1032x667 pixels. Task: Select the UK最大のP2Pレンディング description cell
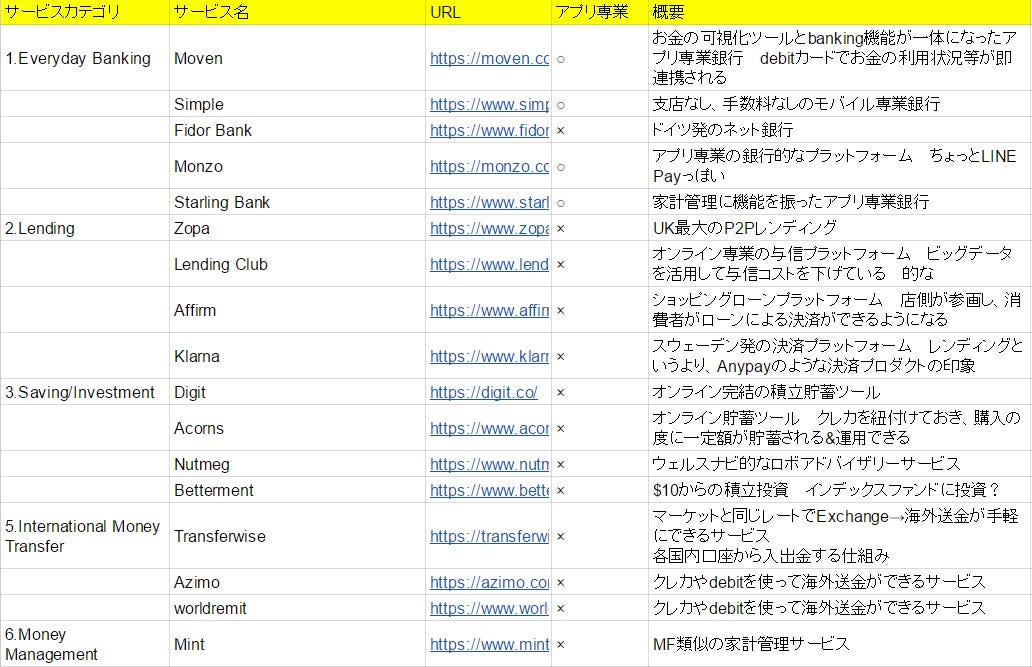[x=840, y=228]
